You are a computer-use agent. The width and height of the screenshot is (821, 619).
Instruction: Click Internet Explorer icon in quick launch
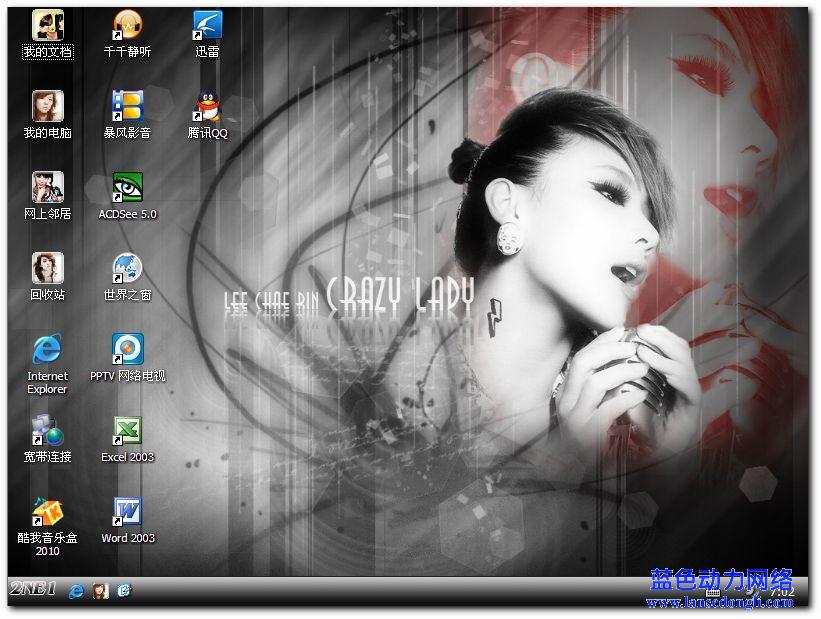(x=76, y=591)
